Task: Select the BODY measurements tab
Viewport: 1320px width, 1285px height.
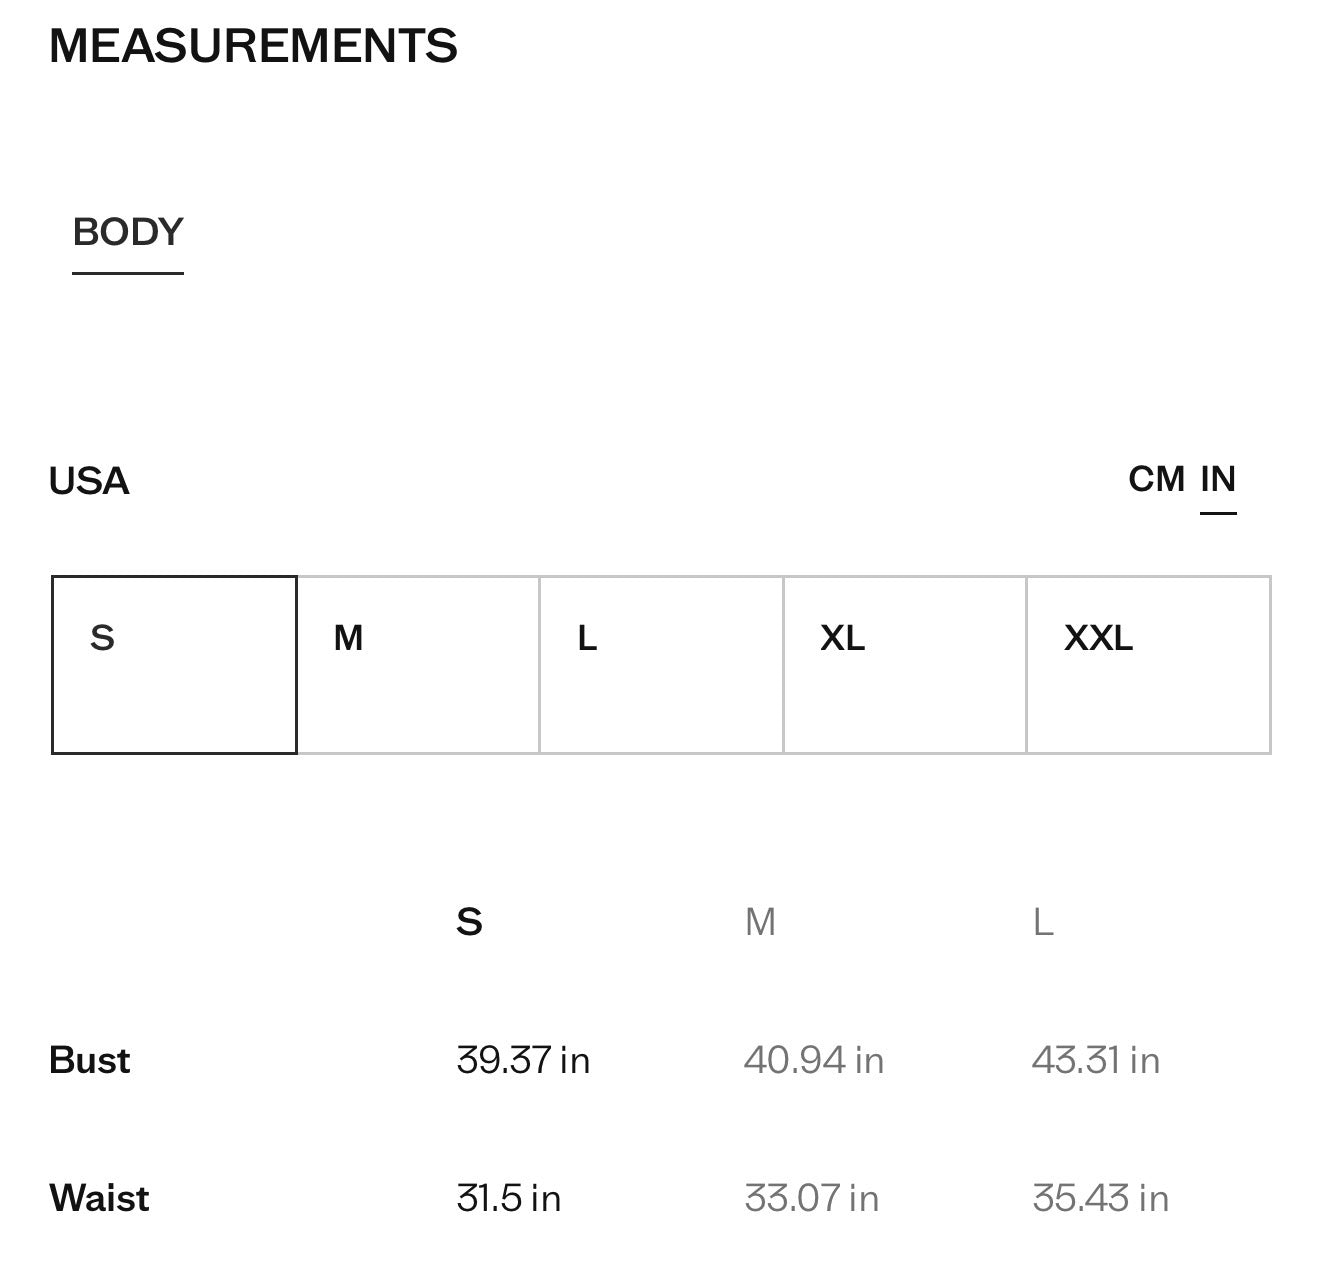Action: pos(128,232)
